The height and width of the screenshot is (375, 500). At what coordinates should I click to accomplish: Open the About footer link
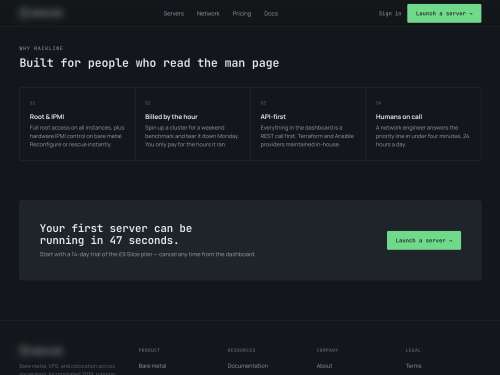[324, 366]
